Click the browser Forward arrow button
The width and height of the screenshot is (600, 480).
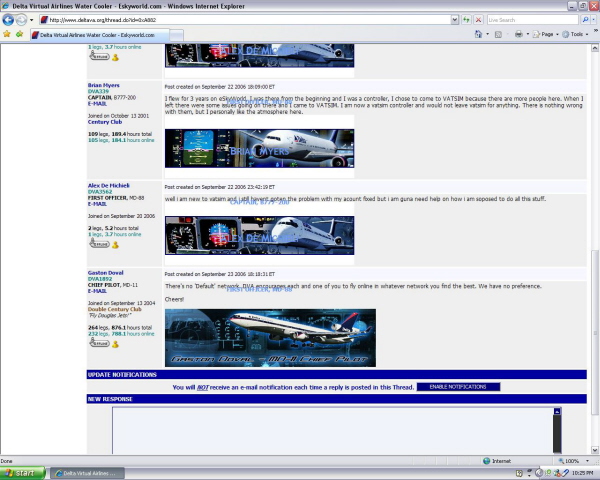pyautogui.click(x=21, y=20)
